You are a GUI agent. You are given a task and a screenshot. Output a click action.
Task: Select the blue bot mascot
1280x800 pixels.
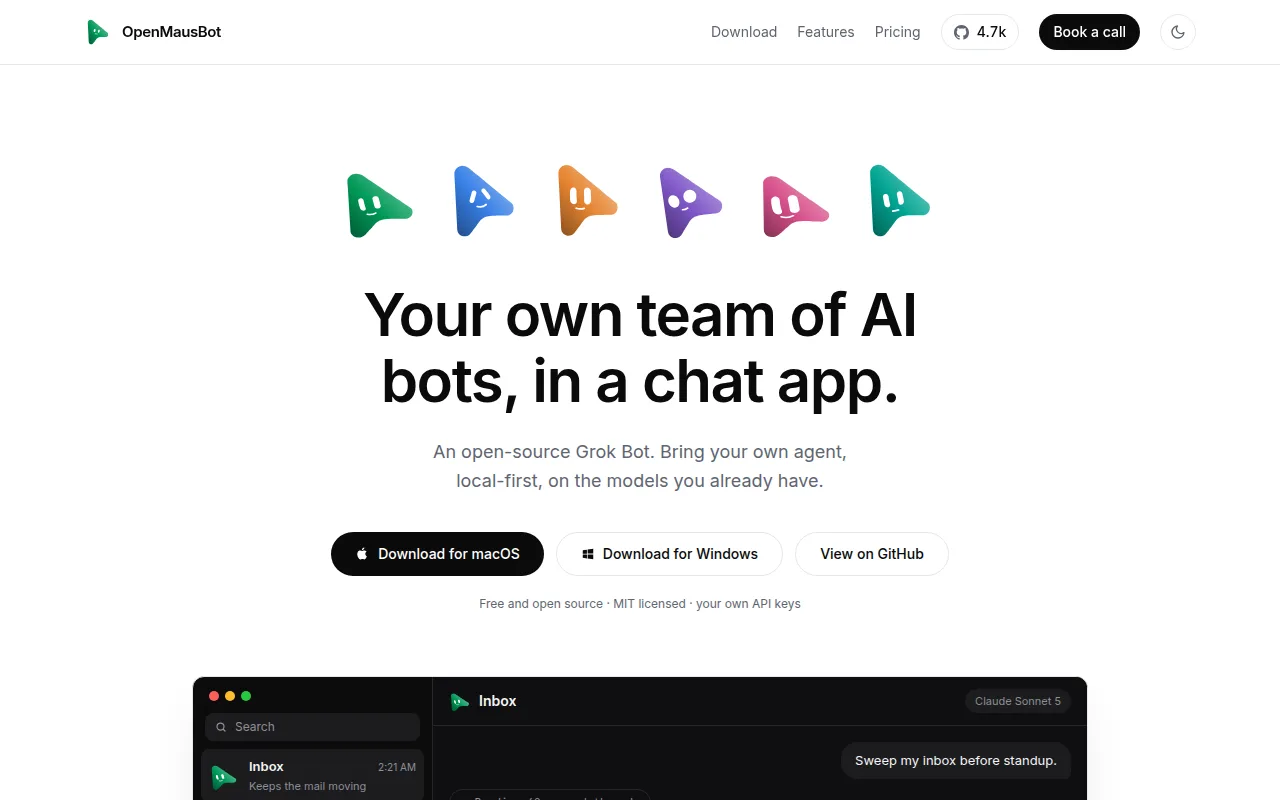click(x=483, y=201)
